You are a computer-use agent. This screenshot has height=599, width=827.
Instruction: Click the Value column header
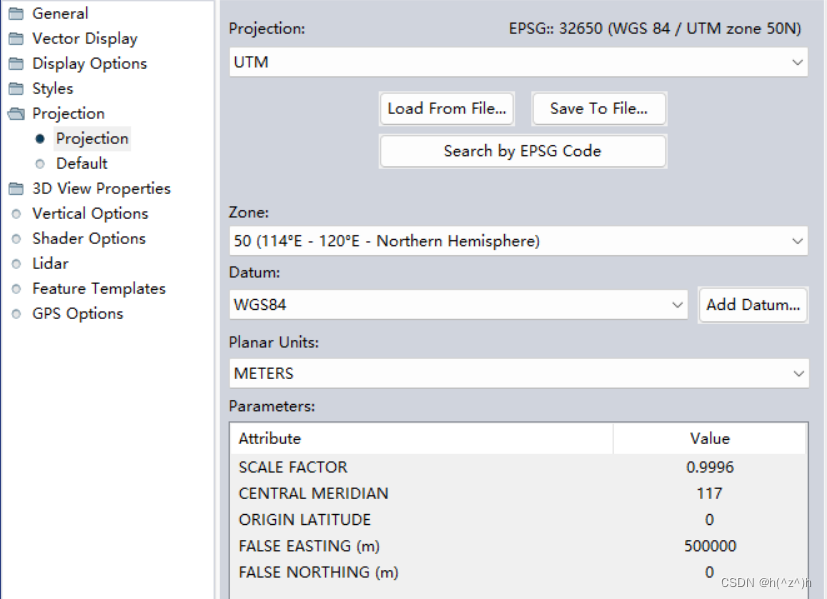(x=710, y=439)
